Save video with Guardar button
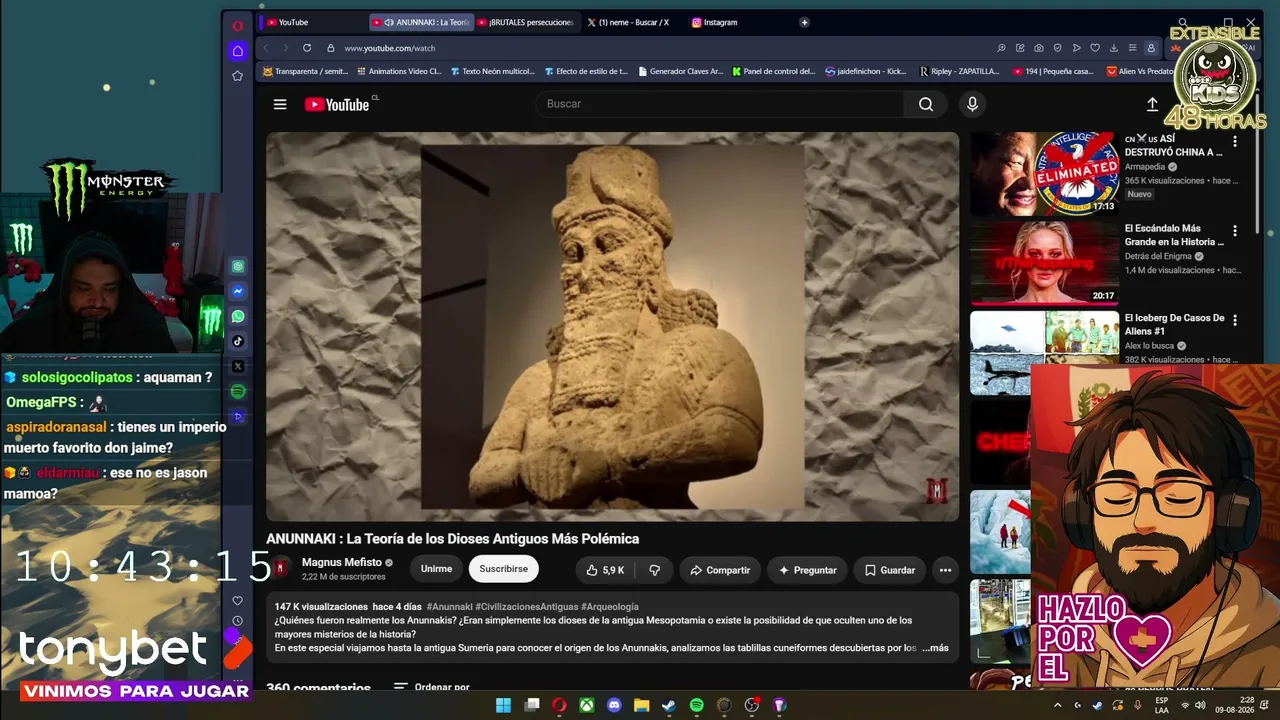Image resolution: width=1280 pixels, height=720 pixels. [890, 570]
